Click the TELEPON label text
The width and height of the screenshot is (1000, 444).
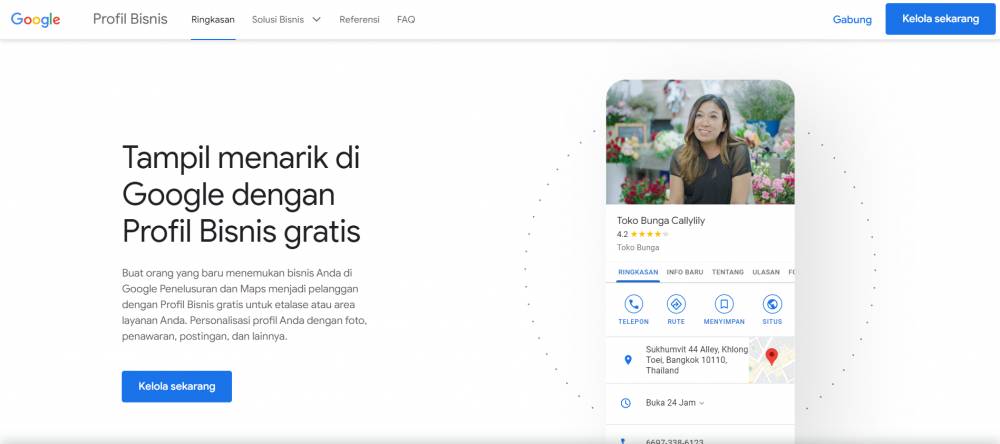pyautogui.click(x=633, y=322)
